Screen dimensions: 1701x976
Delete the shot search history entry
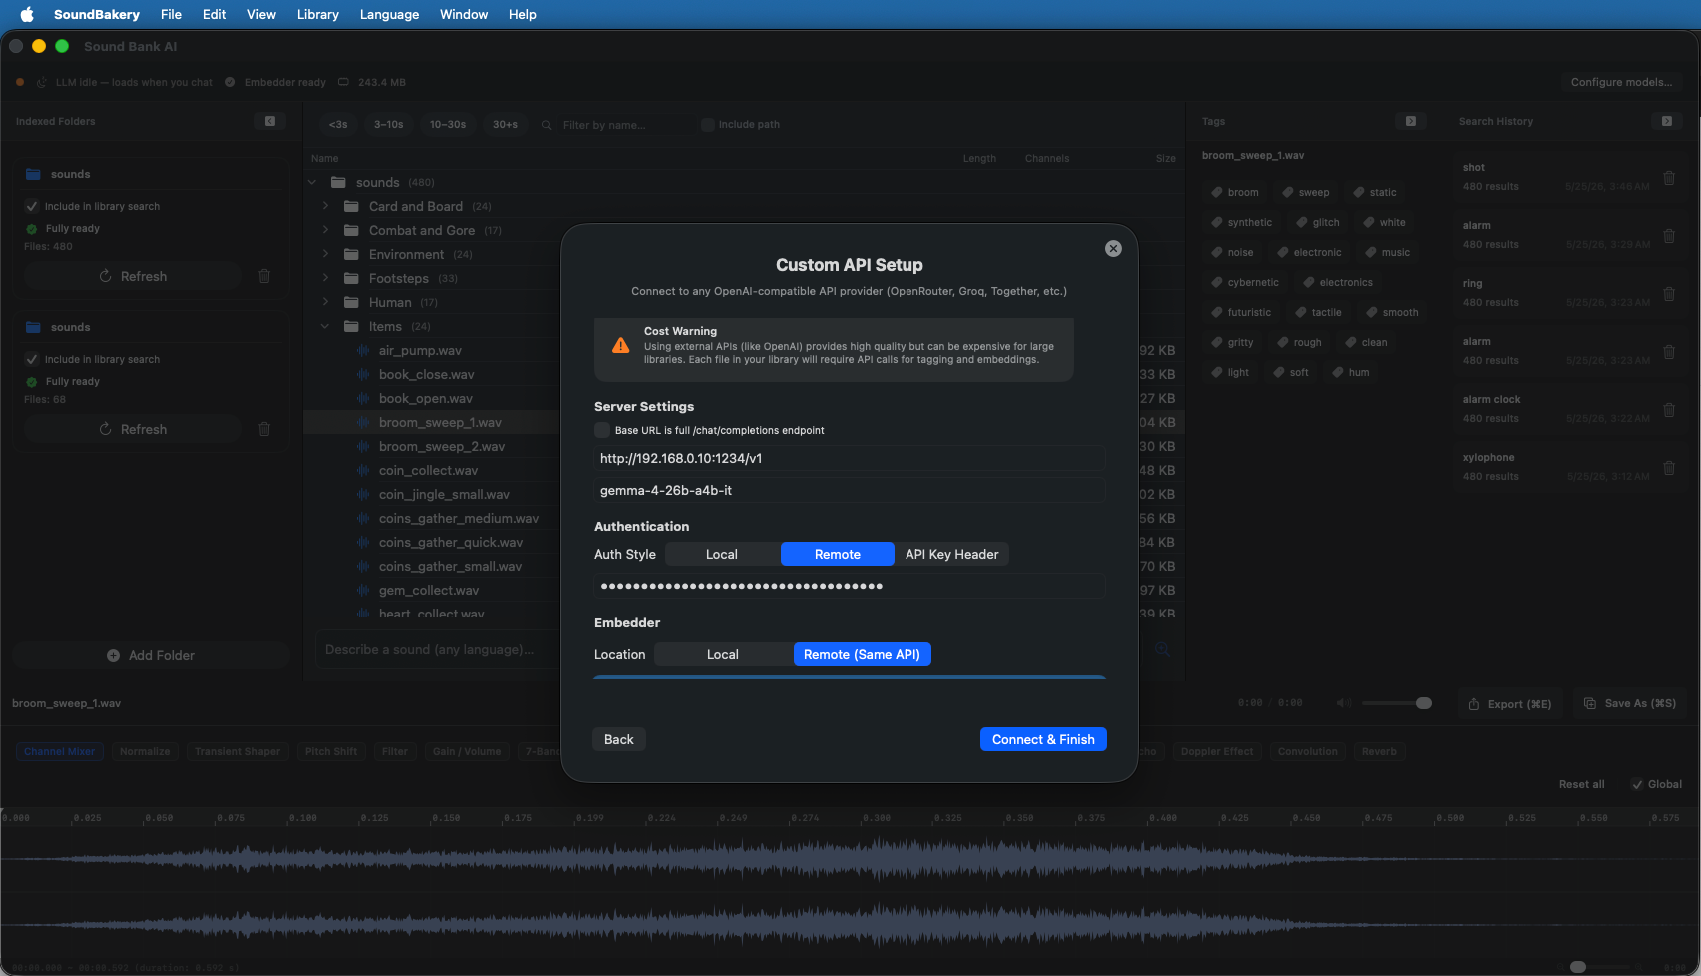(x=1669, y=178)
